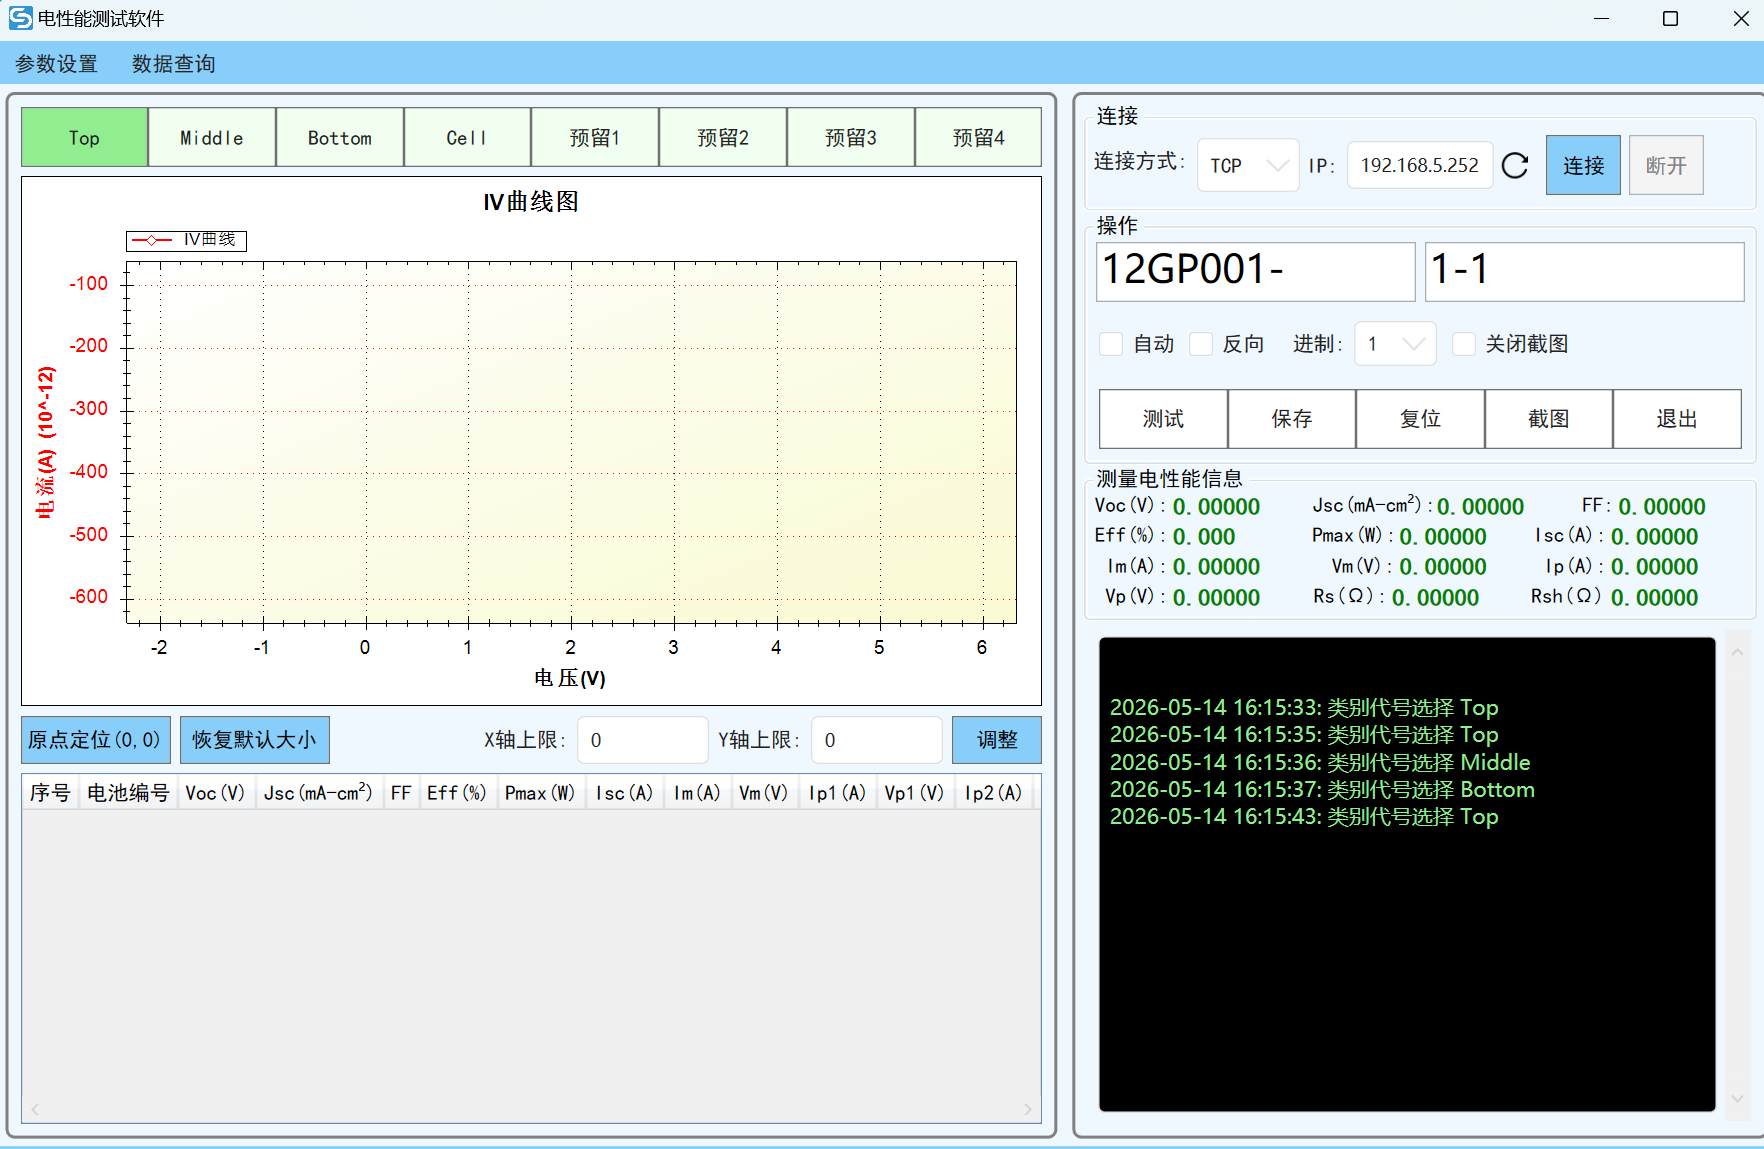Click the 退出 exit button
1764x1149 pixels.
[x=1677, y=419]
